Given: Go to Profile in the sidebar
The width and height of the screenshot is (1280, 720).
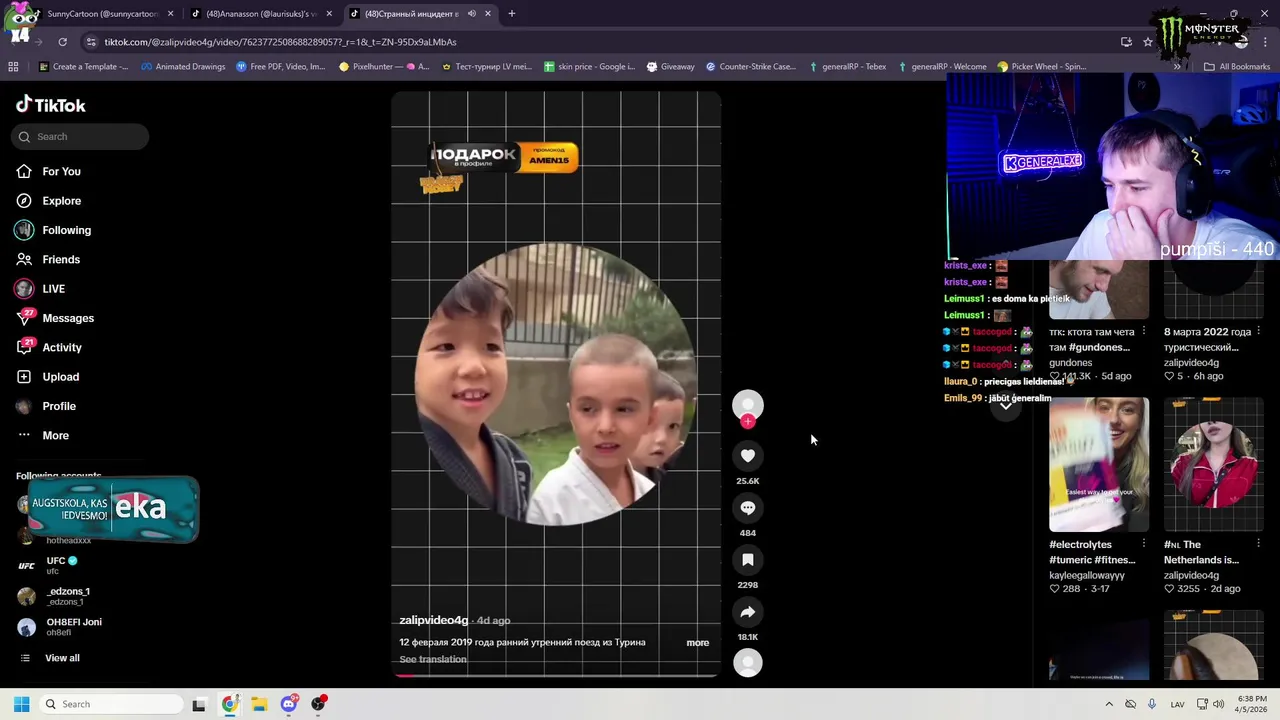Looking at the screenshot, I should (x=58, y=406).
